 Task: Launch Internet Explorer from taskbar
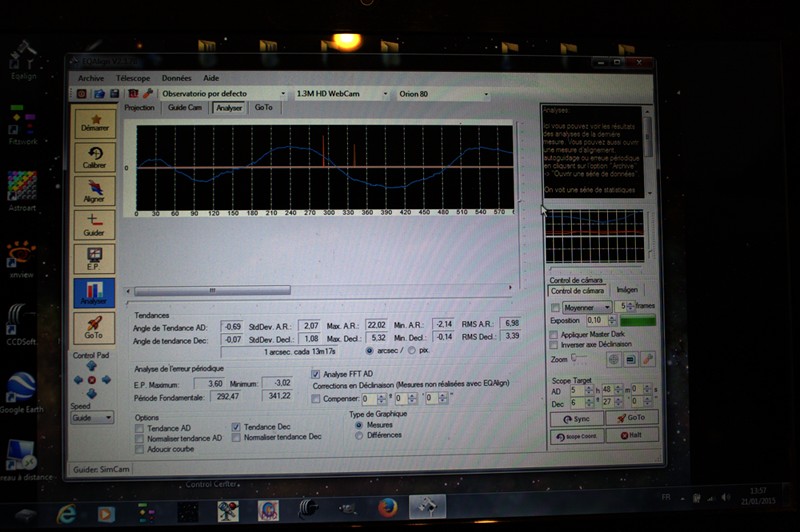tap(66, 513)
